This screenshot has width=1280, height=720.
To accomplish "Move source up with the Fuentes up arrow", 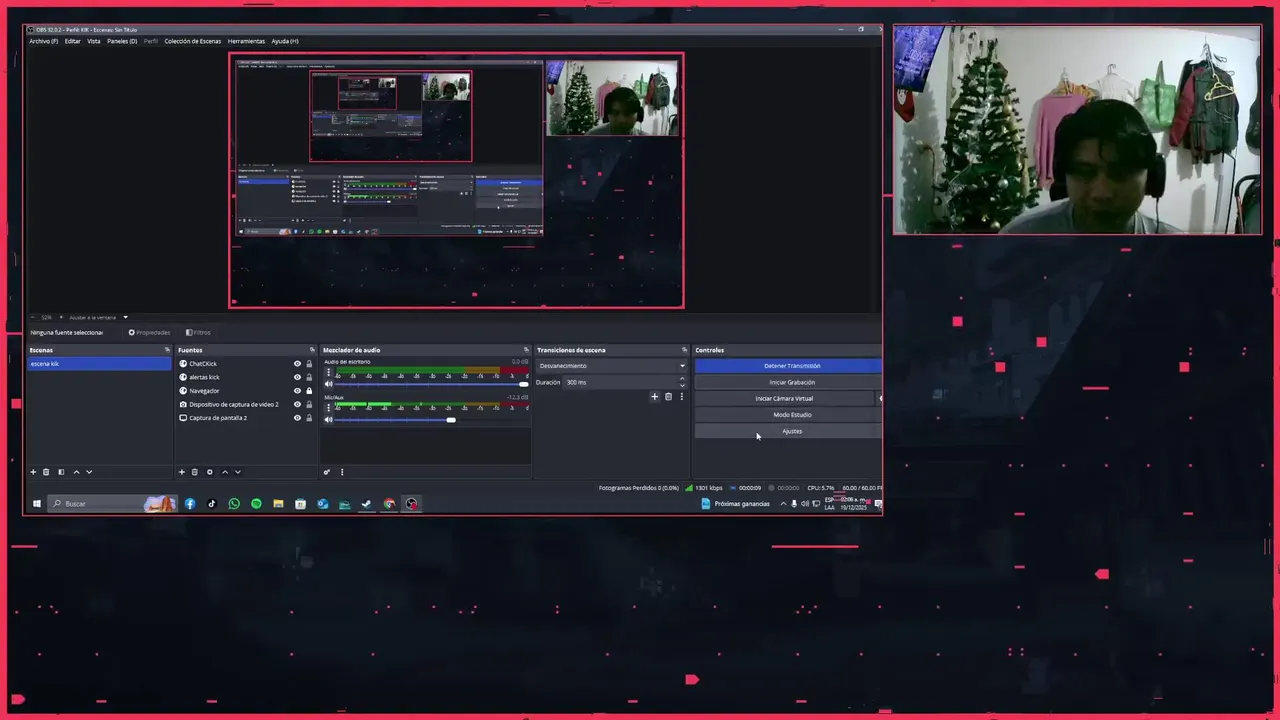I will coord(224,472).
